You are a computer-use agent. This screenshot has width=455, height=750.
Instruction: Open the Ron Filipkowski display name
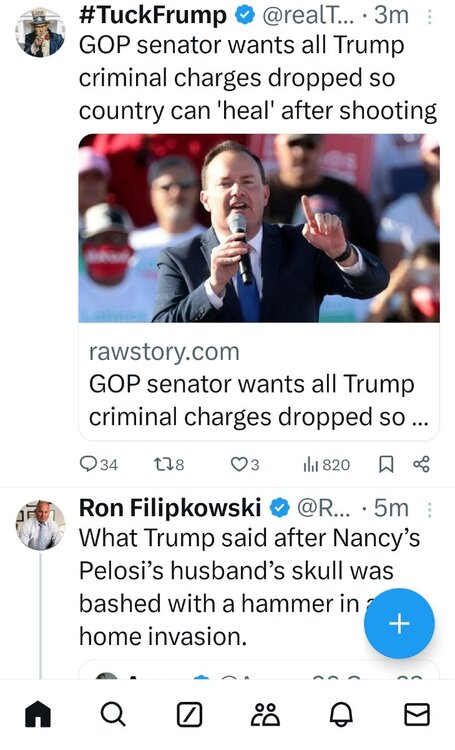pos(170,508)
